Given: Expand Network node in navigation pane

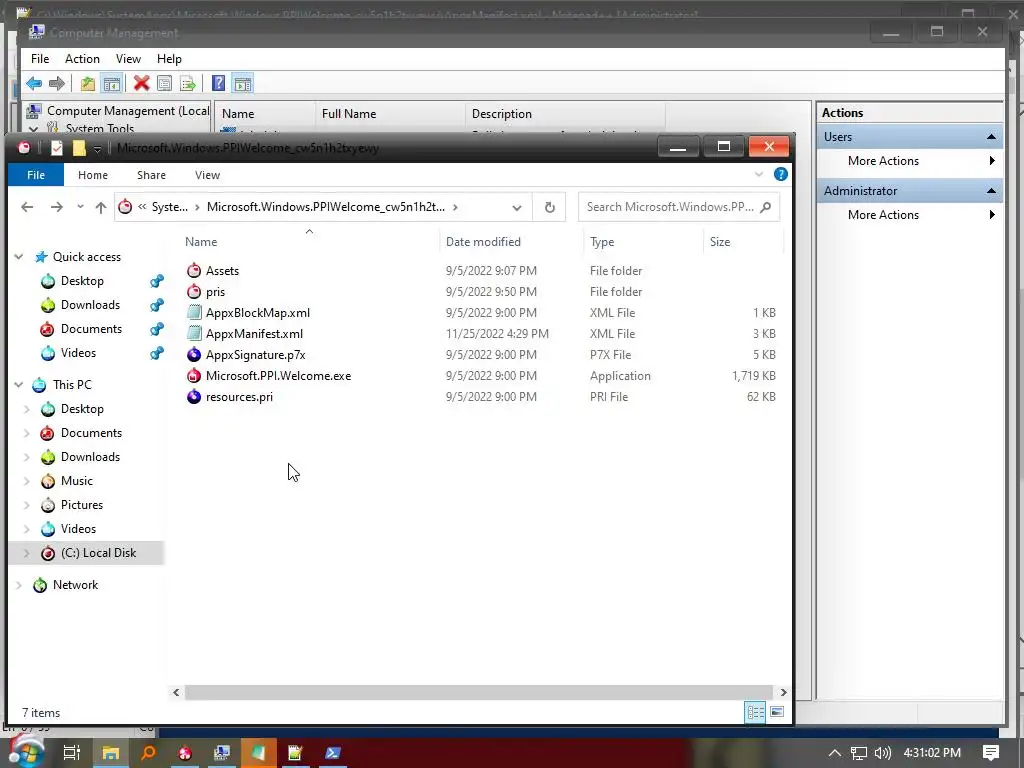Looking at the screenshot, I should point(19,585).
